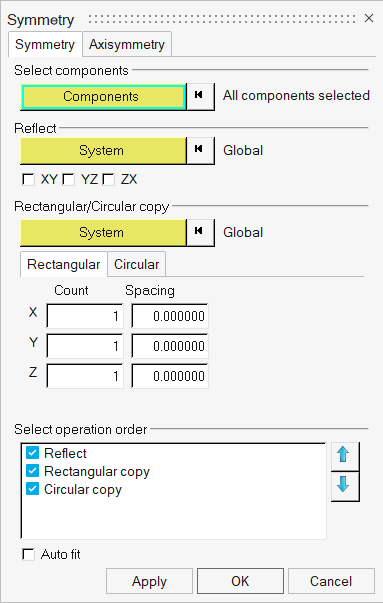Screen dimensions: 383x603
Task: Enable XY reflect plane checkbox
Action: (x=28, y=179)
